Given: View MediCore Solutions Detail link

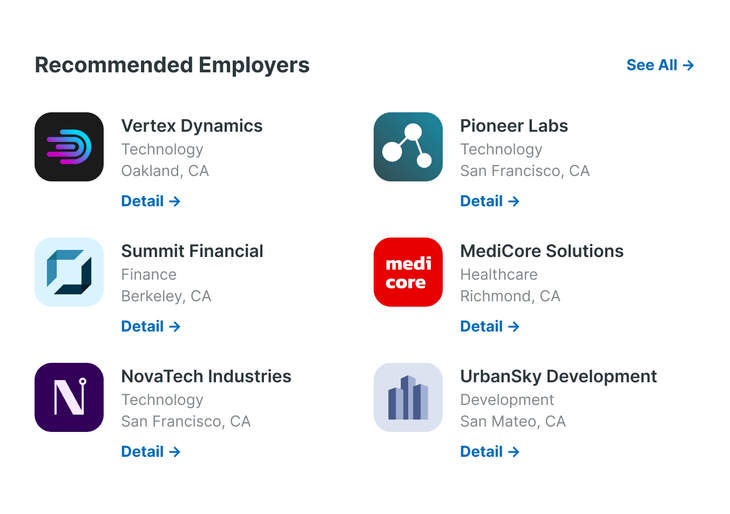Looking at the screenshot, I should click(x=490, y=326).
